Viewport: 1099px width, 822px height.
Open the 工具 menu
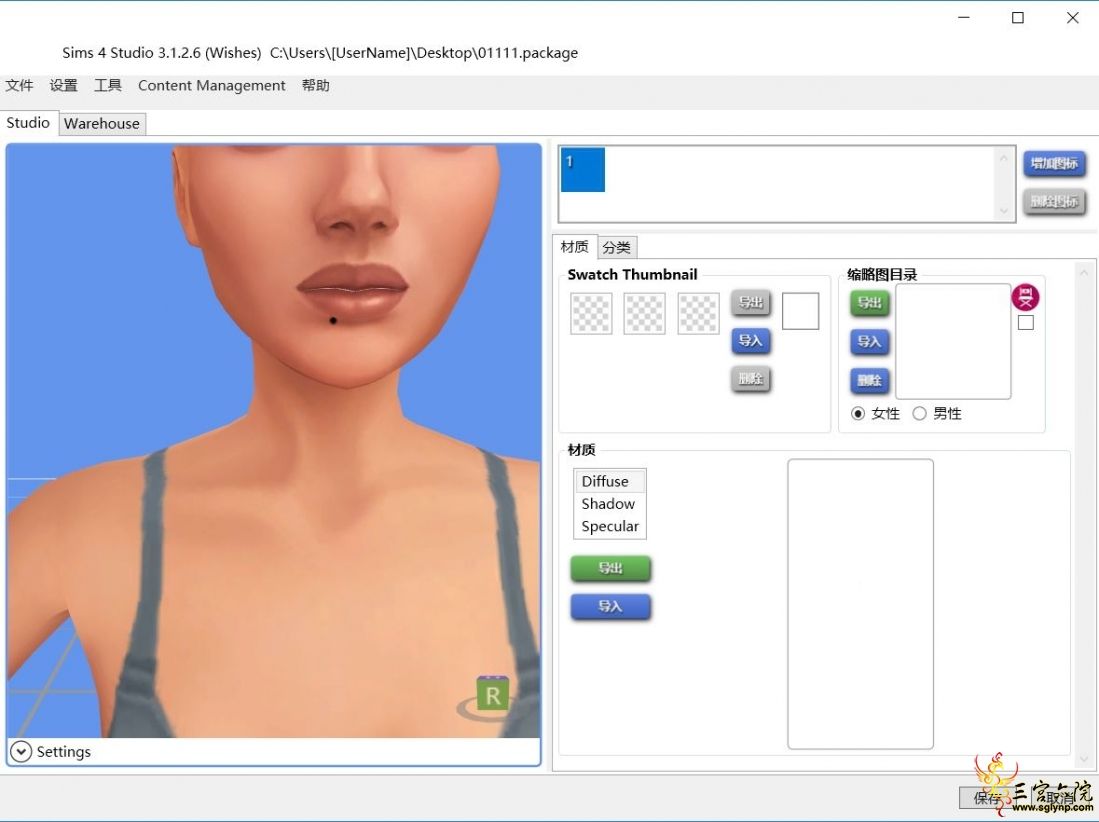[108, 85]
